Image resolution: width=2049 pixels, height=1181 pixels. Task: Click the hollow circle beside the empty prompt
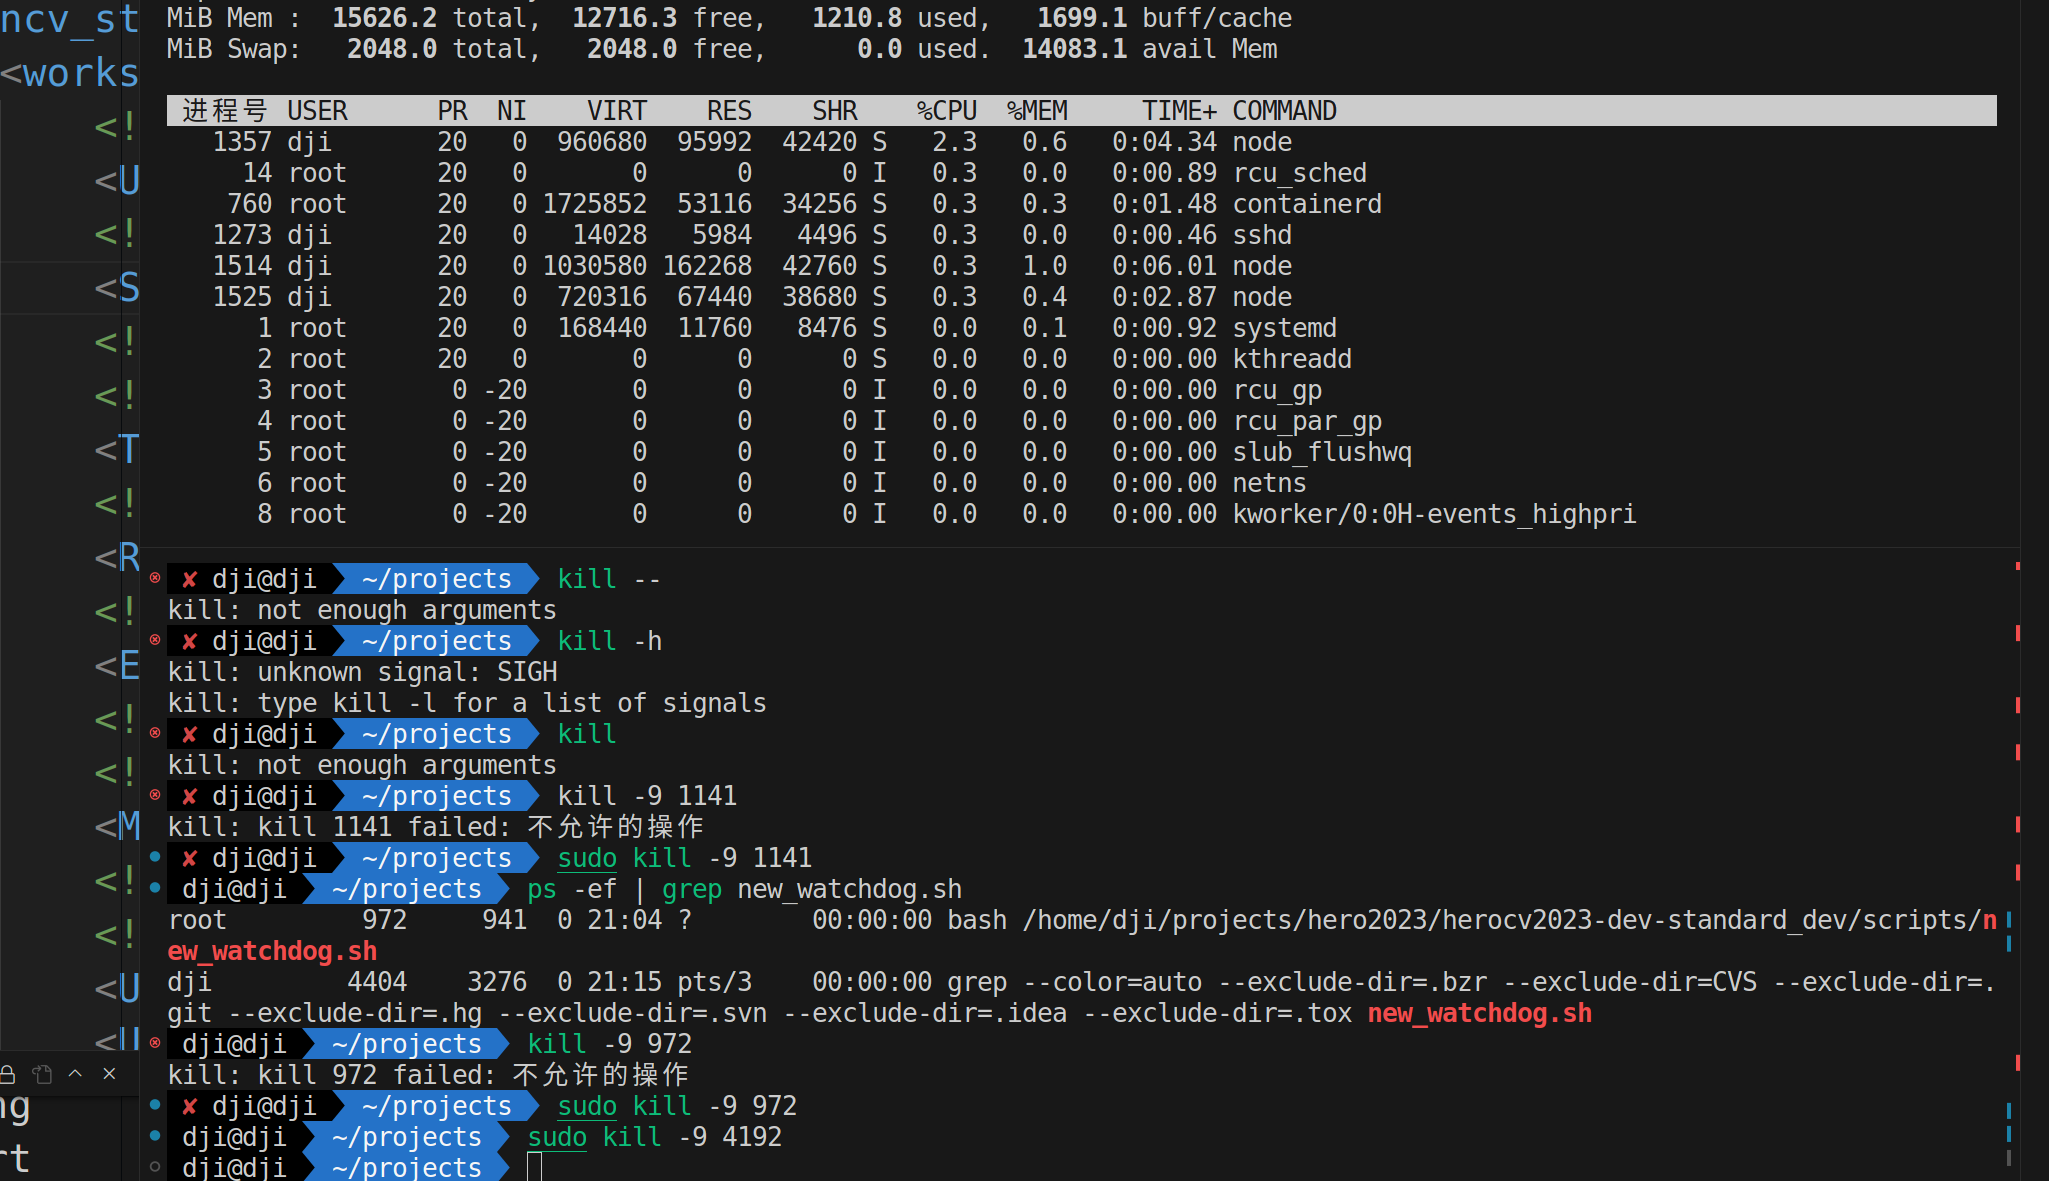(155, 1166)
